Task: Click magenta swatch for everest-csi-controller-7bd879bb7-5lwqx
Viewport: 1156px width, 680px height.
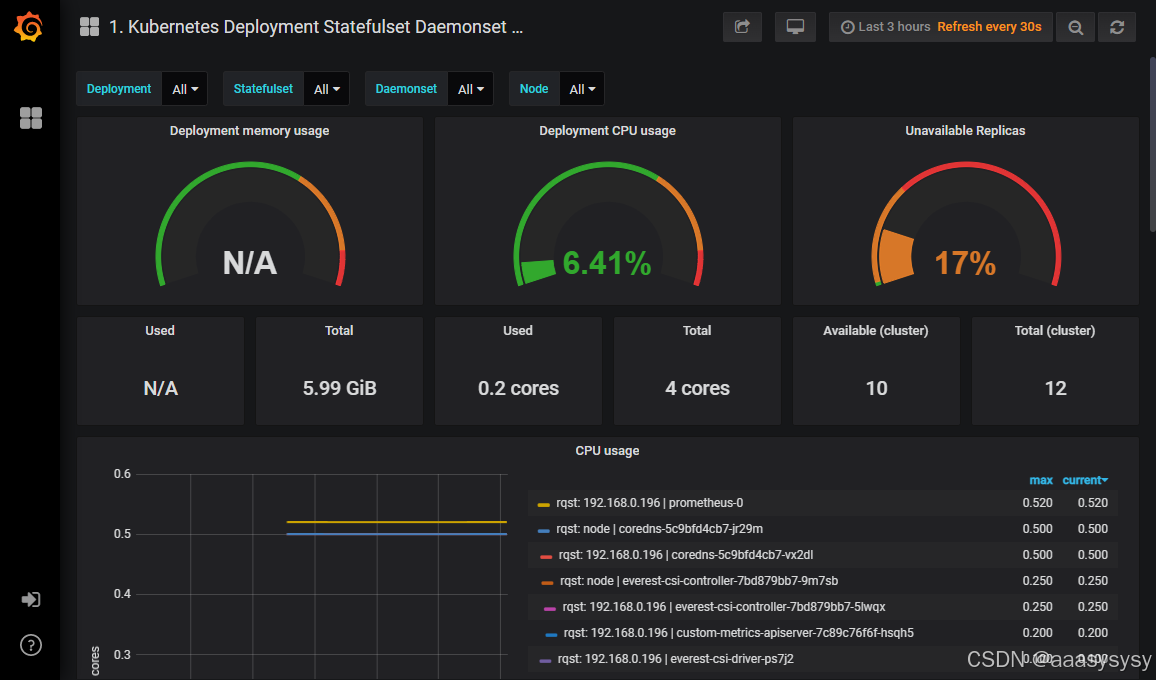Action: (549, 608)
